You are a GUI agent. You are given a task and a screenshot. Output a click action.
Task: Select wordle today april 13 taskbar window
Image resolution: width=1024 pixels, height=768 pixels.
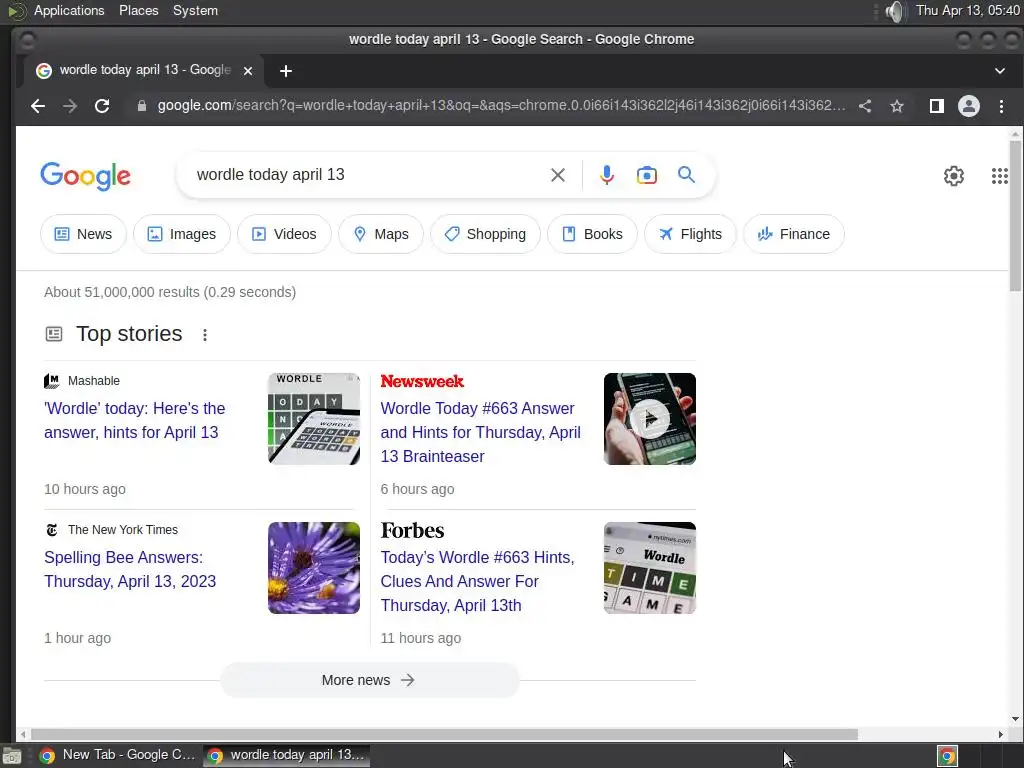click(287, 756)
